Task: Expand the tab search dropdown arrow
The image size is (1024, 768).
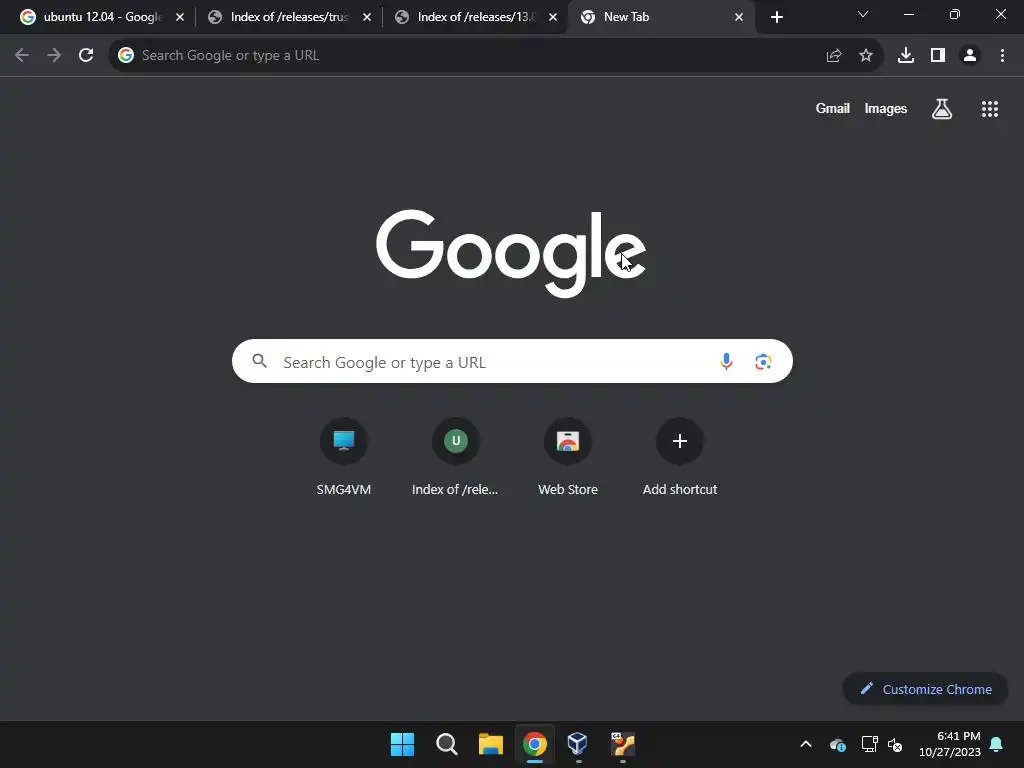Action: click(863, 14)
